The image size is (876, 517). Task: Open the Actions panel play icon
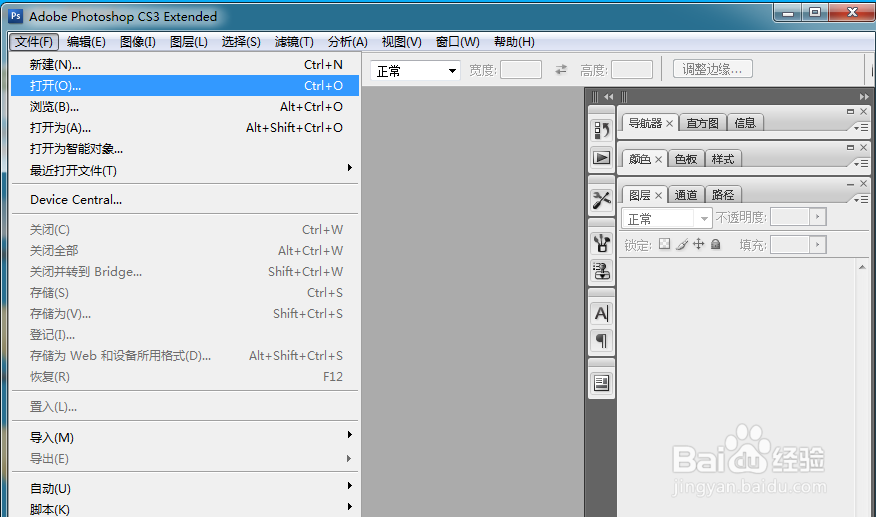[x=602, y=158]
